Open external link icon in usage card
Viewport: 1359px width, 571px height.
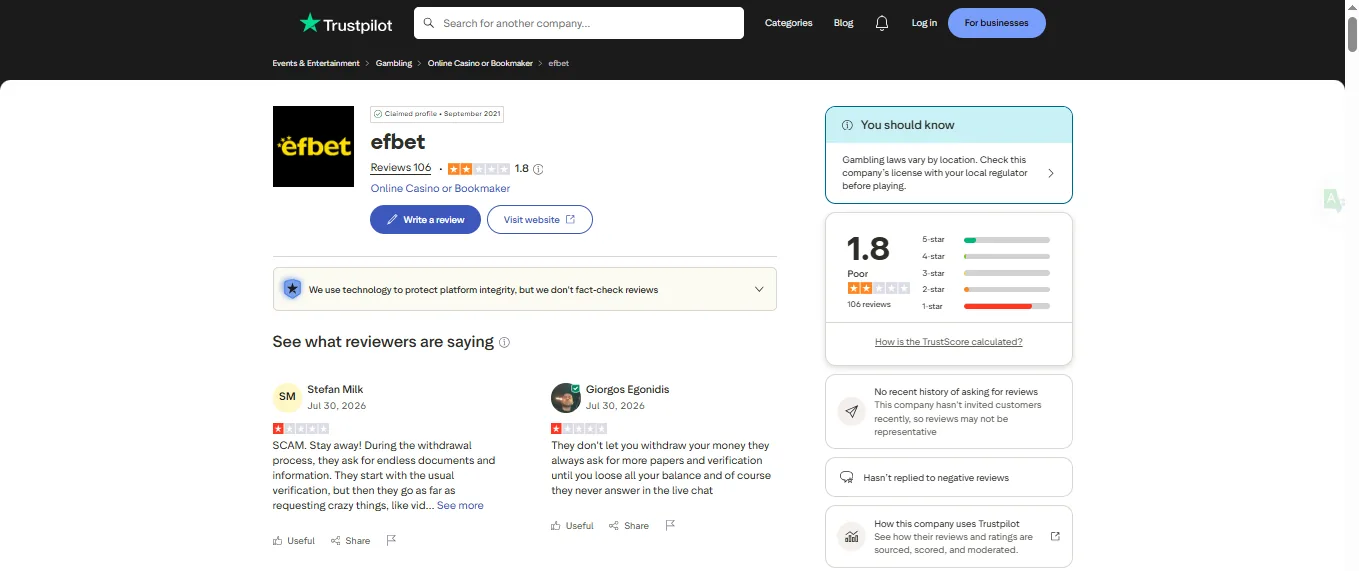(1055, 536)
